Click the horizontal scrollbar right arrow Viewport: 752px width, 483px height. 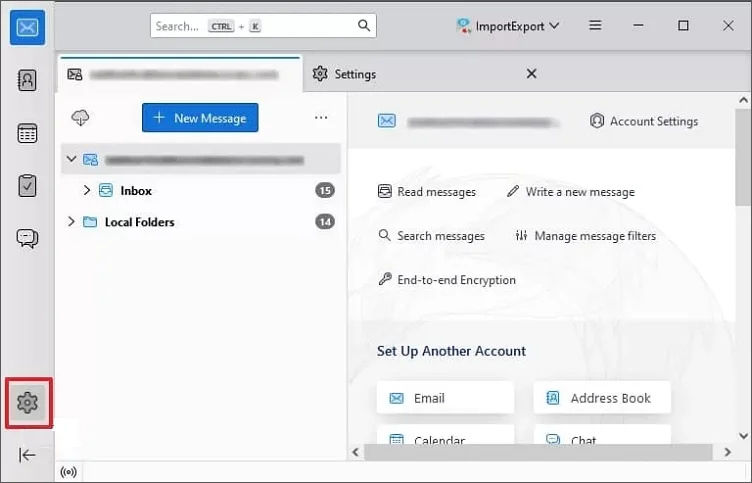[x=728, y=452]
